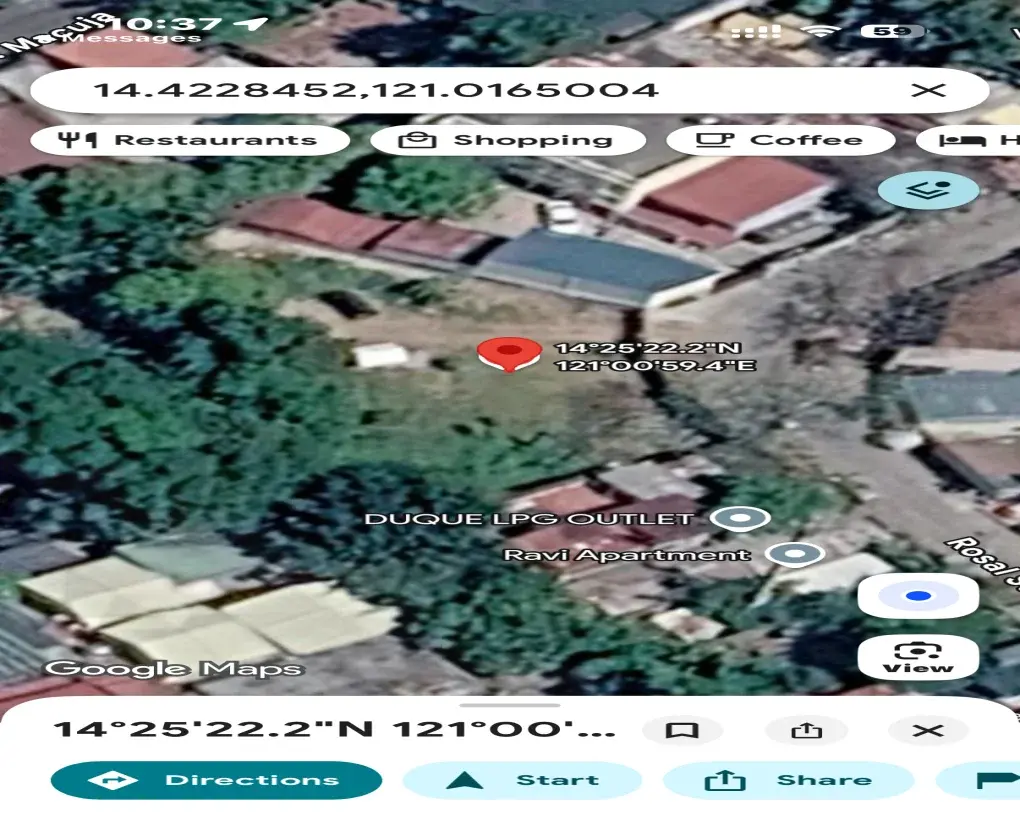The image size is (1020, 840).
Task: Filter map by Restaurants
Action: (x=190, y=140)
